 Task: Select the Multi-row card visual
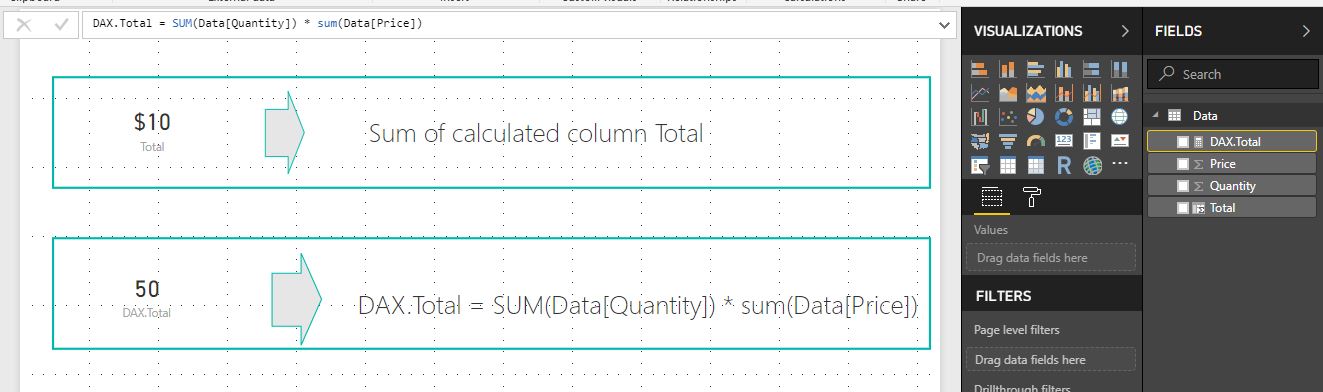tap(1092, 141)
